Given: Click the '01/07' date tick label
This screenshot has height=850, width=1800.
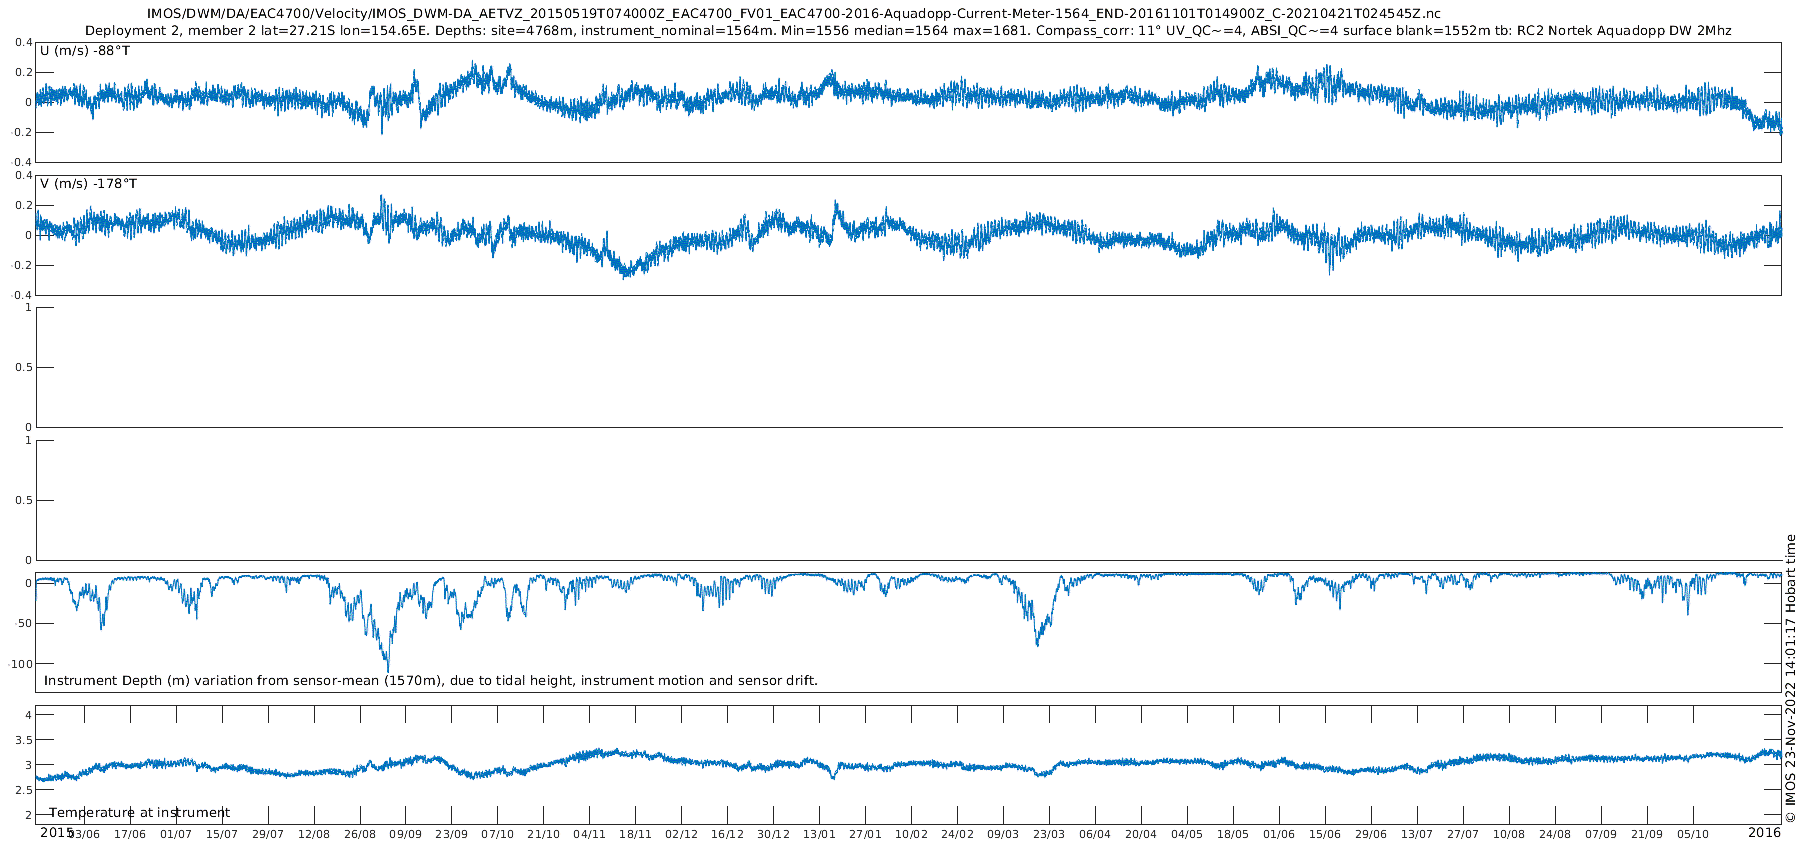Looking at the screenshot, I should pos(176,834).
